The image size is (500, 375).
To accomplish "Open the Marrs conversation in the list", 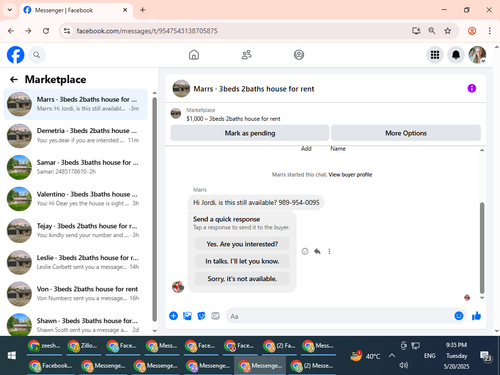I will pyautogui.click(x=75, y=104).
